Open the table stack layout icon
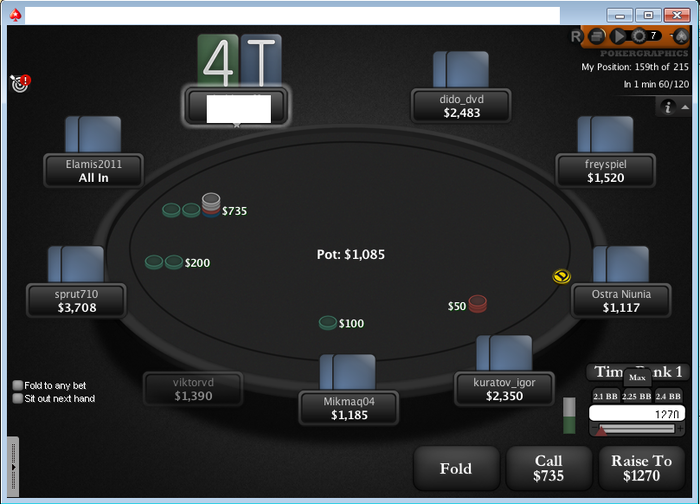 pyautogui.click(x=597, y=36)
